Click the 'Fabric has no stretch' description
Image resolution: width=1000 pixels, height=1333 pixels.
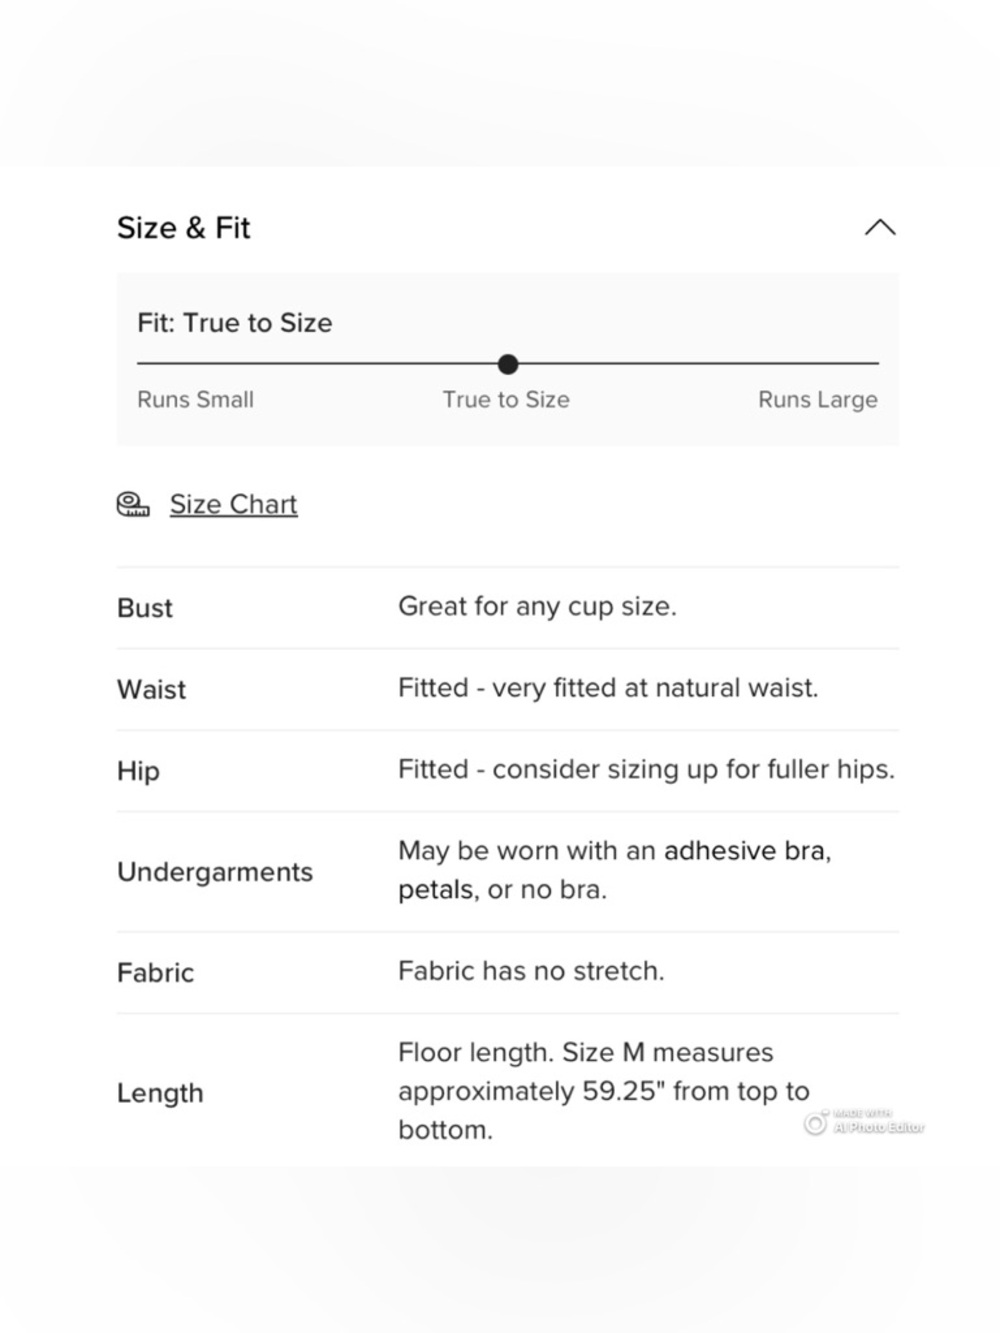pyautogui.click(x=531, y=971)
